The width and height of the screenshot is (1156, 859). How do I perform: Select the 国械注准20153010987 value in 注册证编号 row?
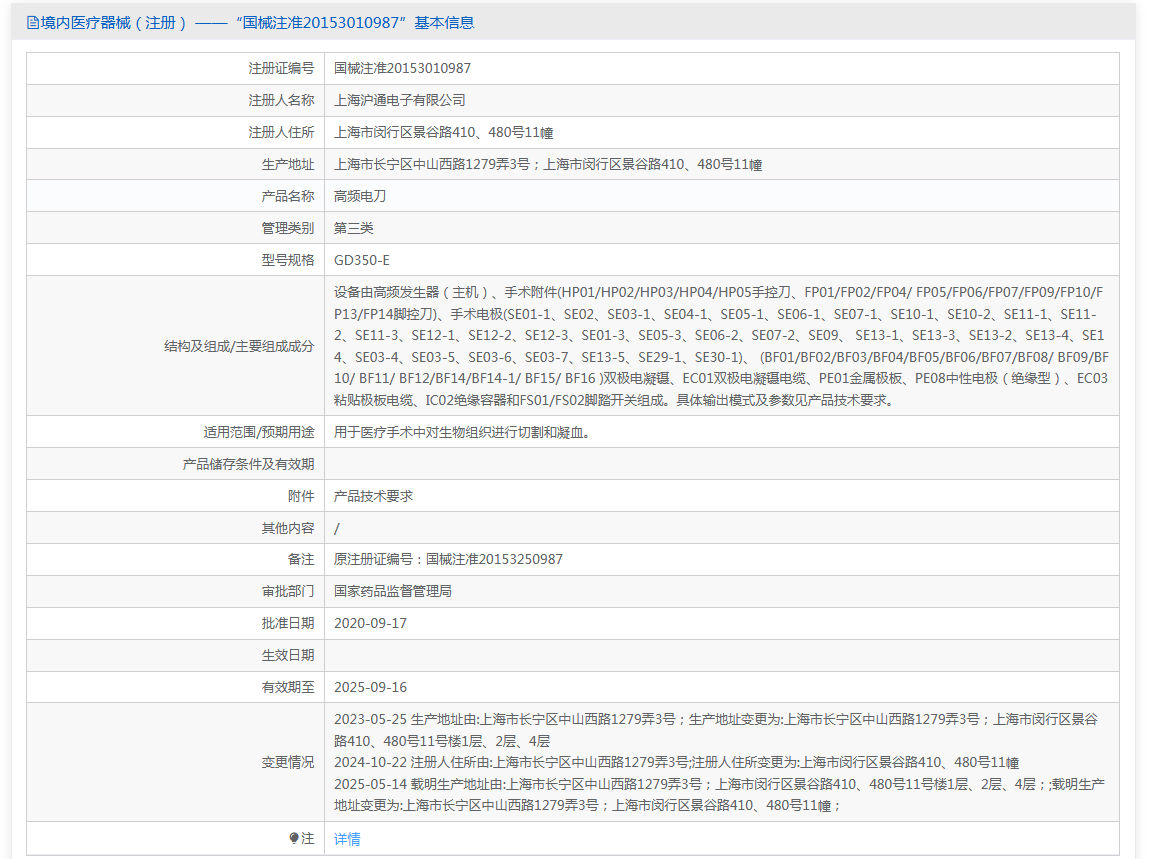[x=403, y=69]
